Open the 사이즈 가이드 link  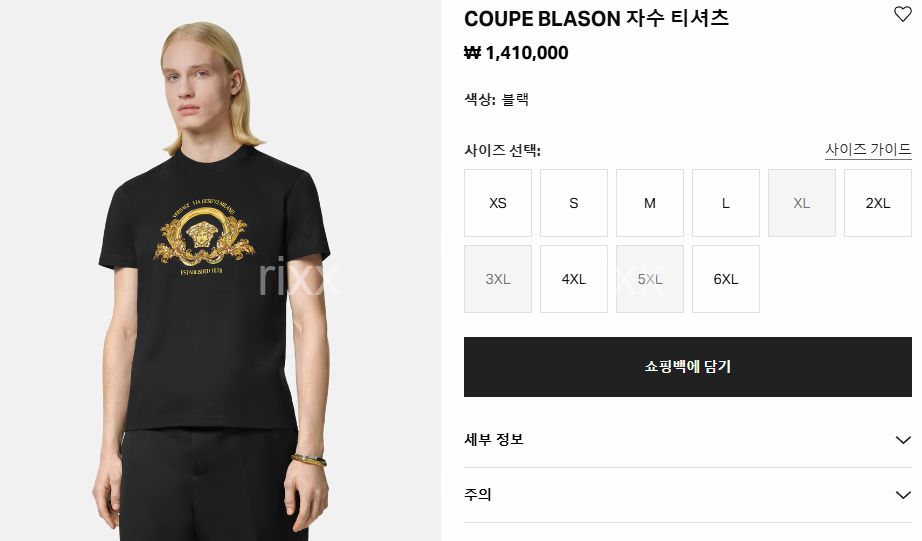click(x=868, y=149)
